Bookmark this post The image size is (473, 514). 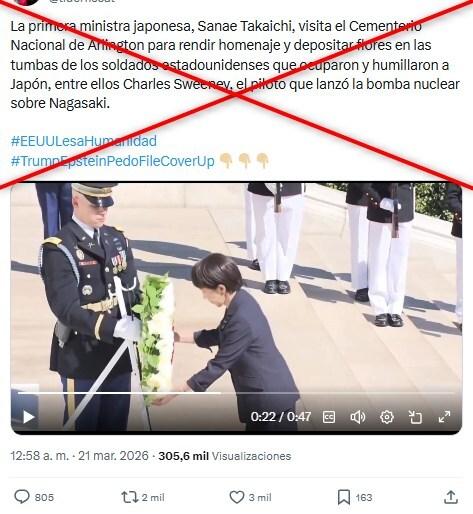click(x=344, y=497)
